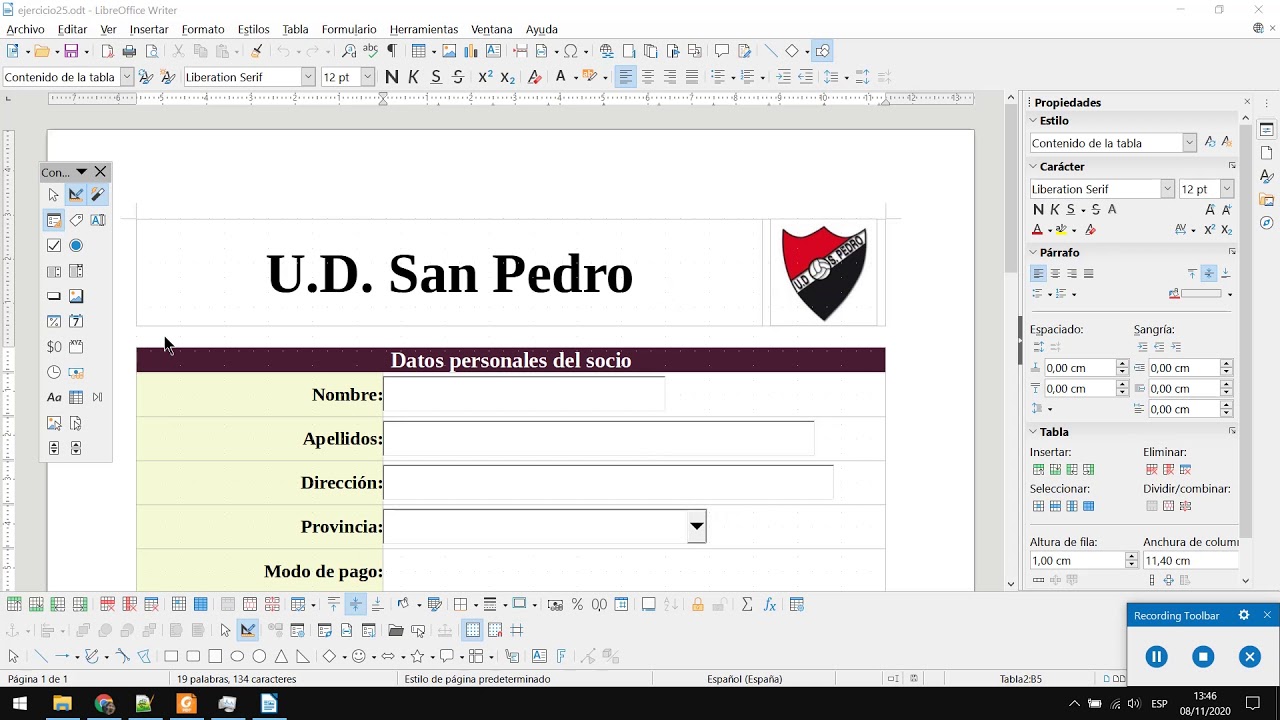The width and height of the screenshot is (1280, 720).
Task: Open the paragraph style dropdown in toolbar
Action: (127, 77)
